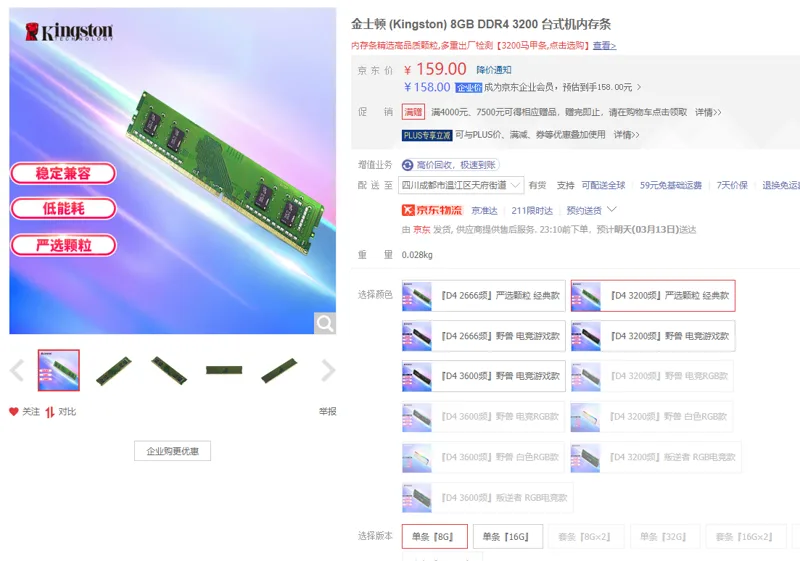Viewport: 800px width, 561px height.
Task: Choose D4 3600频 野兽 电竞游戏款 option
Action: pos(484,376)
